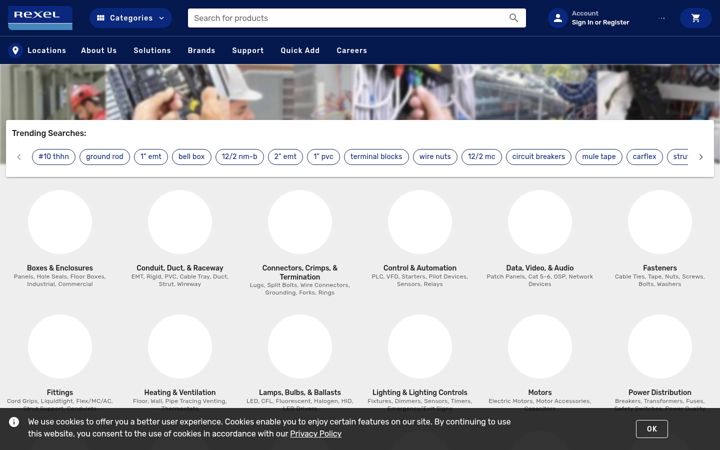The height and width of the screenshot is (450, 720).
Task: Select the circuit breakers trending search
Action: point(539,157)
